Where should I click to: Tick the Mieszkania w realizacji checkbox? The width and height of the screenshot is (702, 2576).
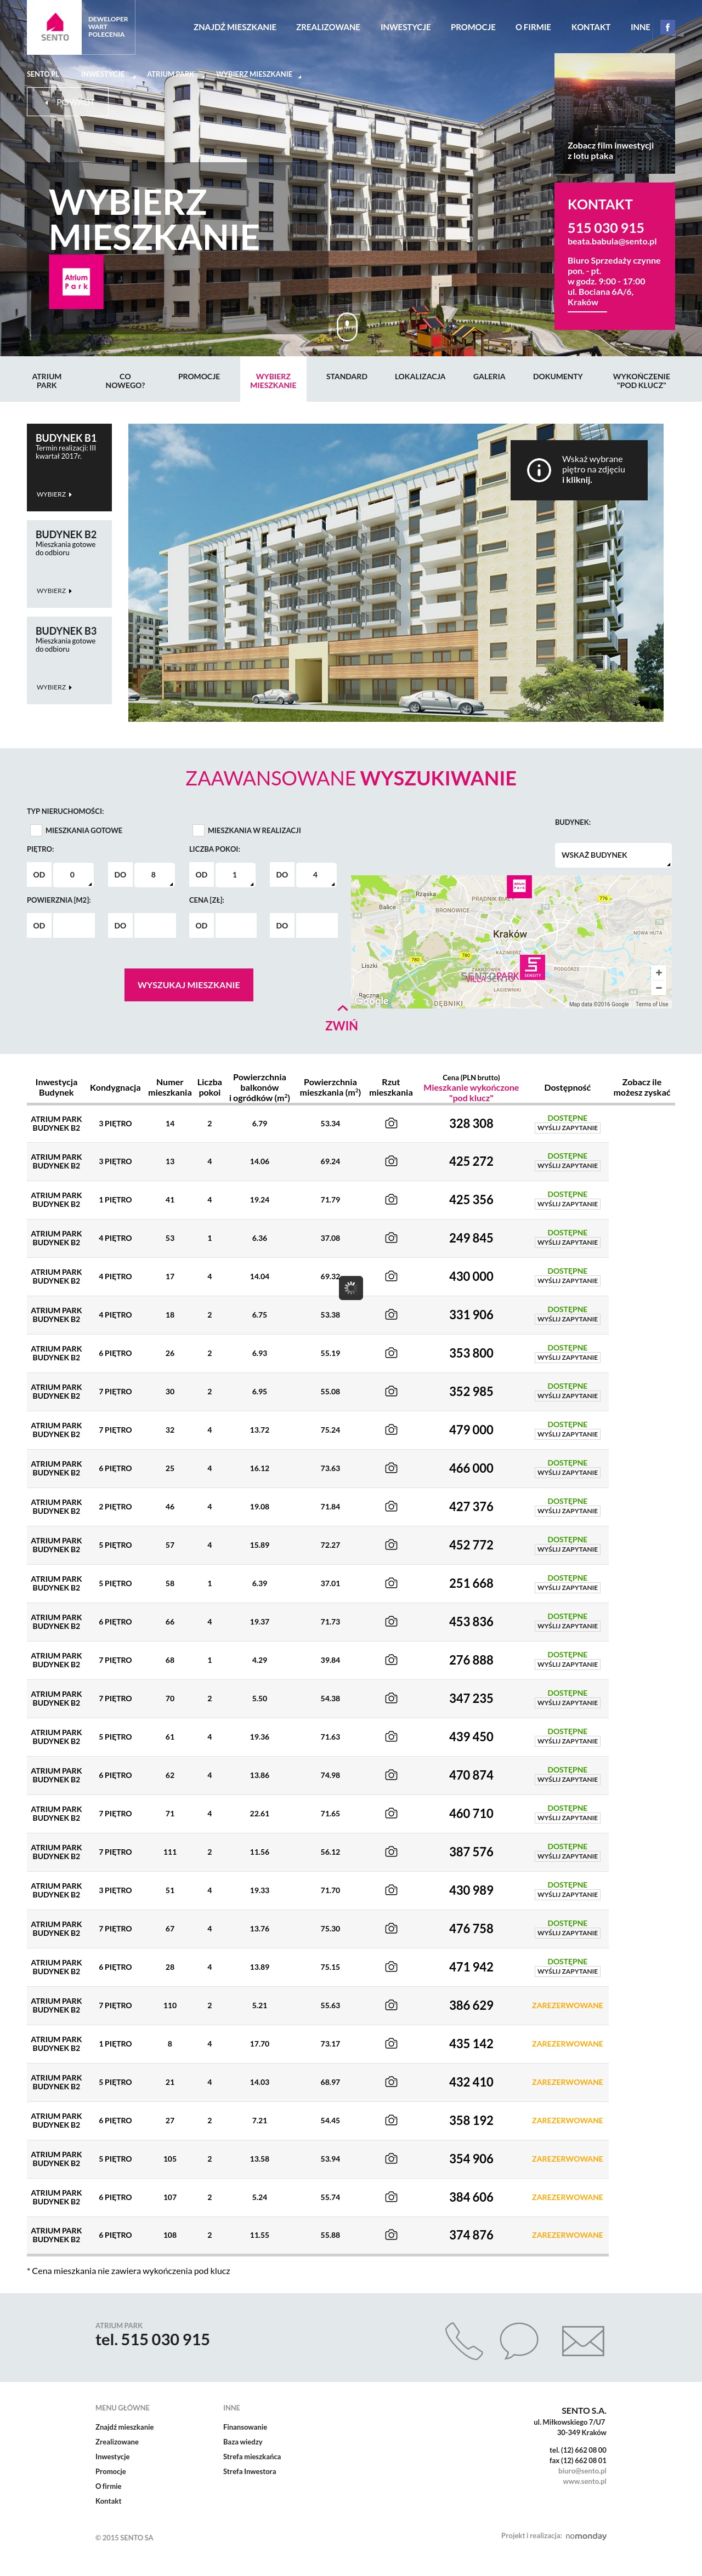coord(198,830)
